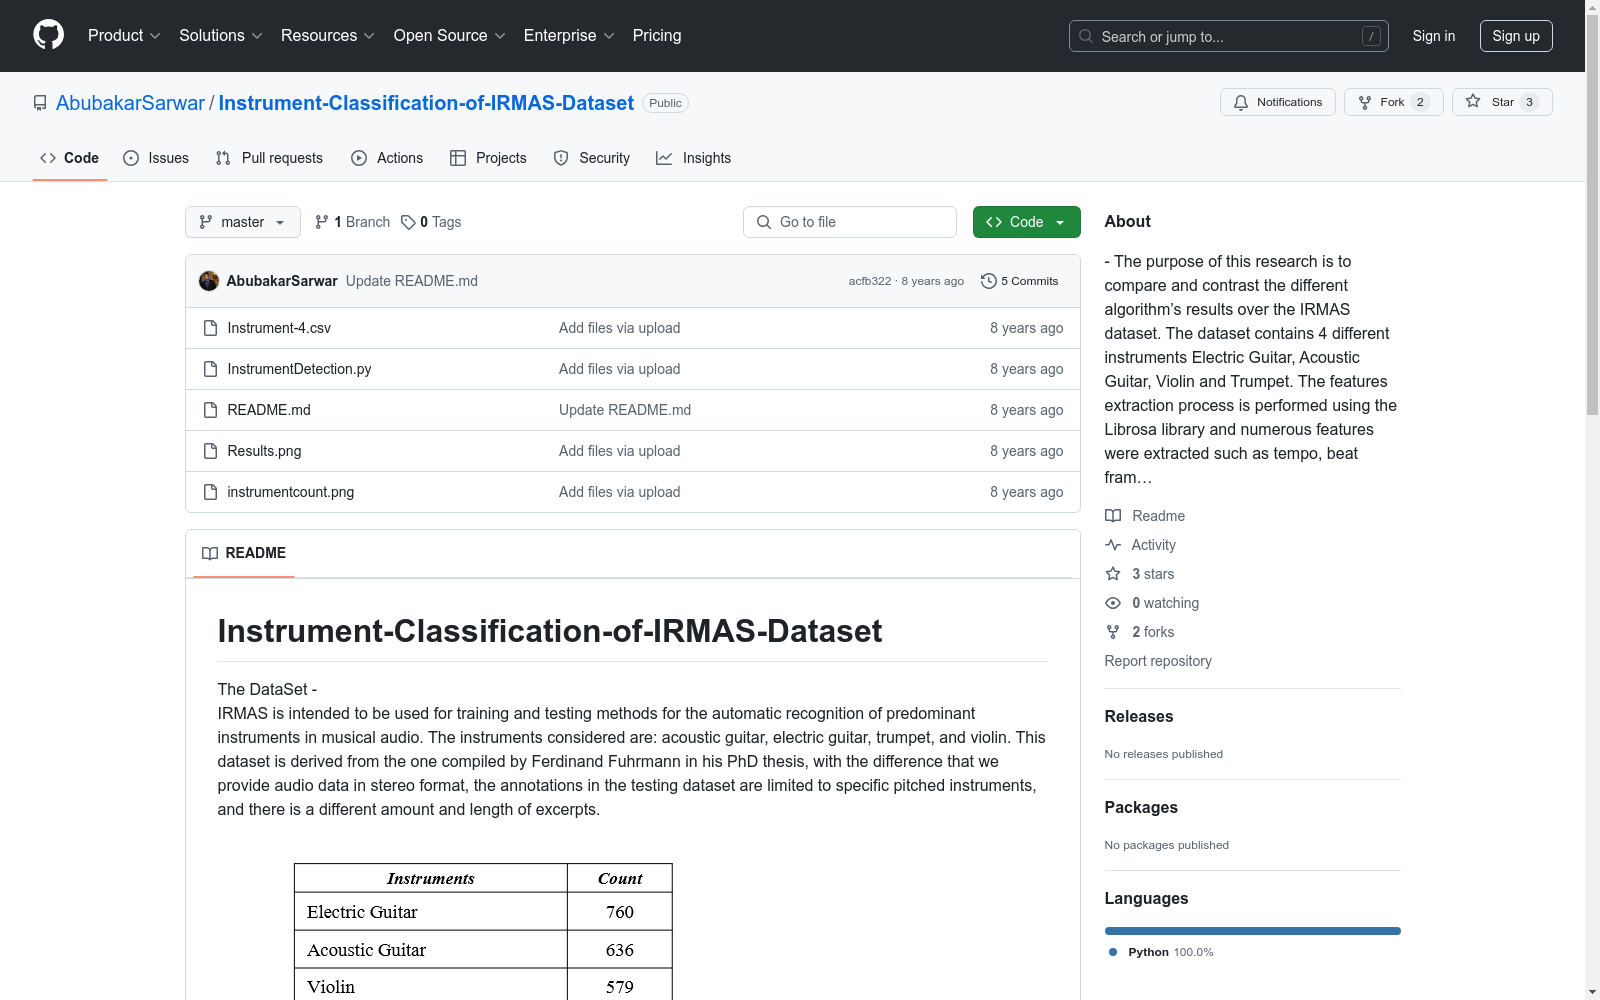This screenshot has height=1000, width=1600.
Task: Click the Activity pulse icon in About
Action: click(x=1113, y=545)
